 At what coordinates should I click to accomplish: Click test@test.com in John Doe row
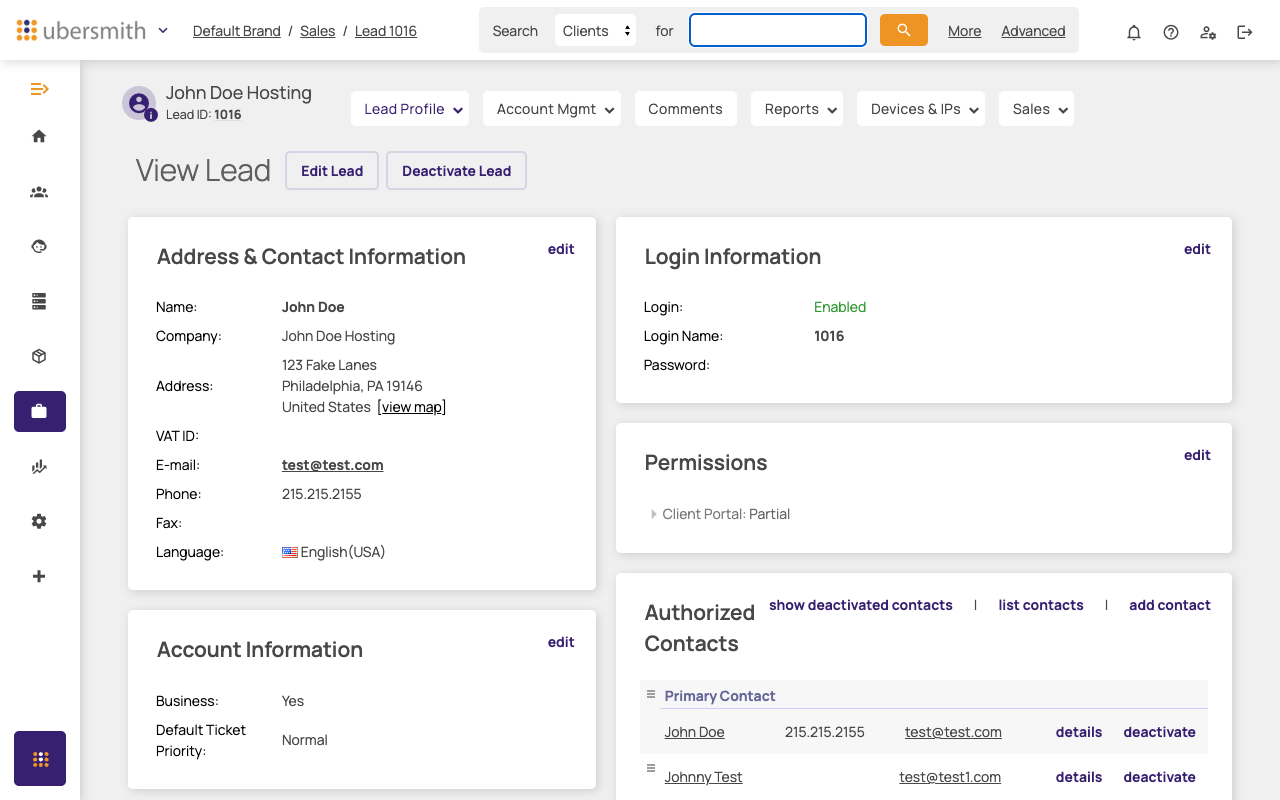[x=953, y=732]
